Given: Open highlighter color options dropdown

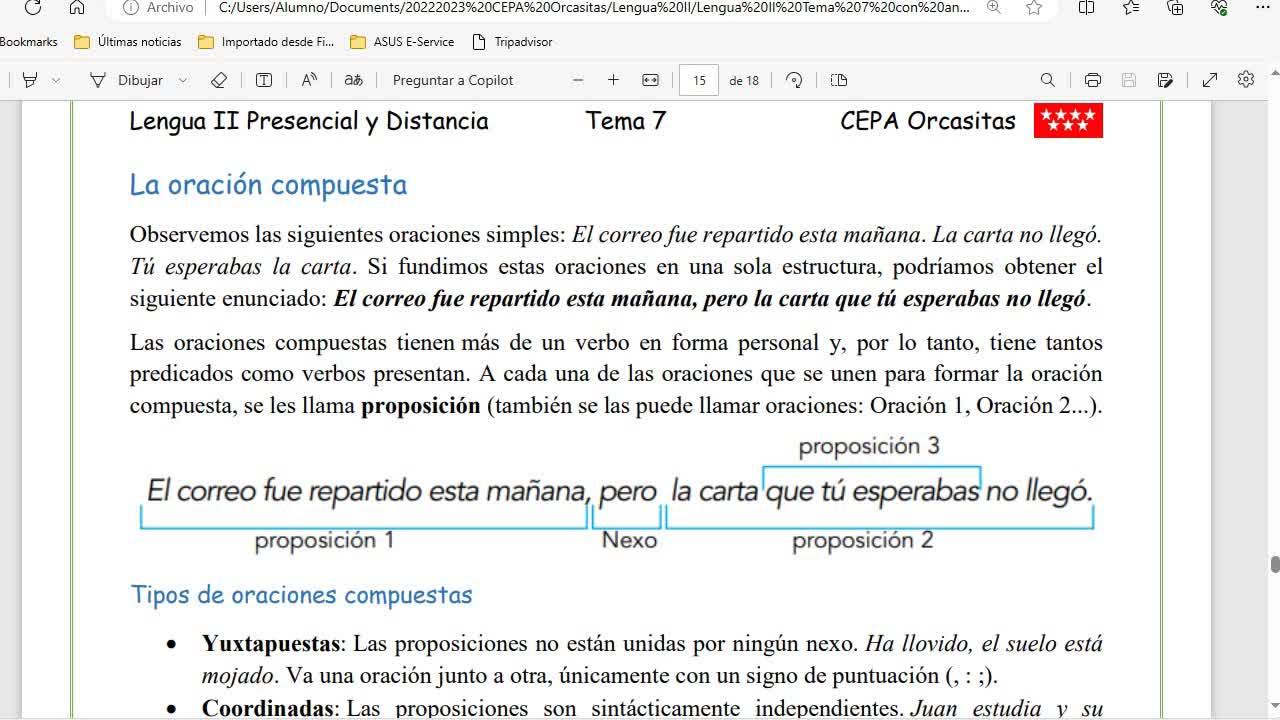Looking at the screenshot, I should point(56,80).
